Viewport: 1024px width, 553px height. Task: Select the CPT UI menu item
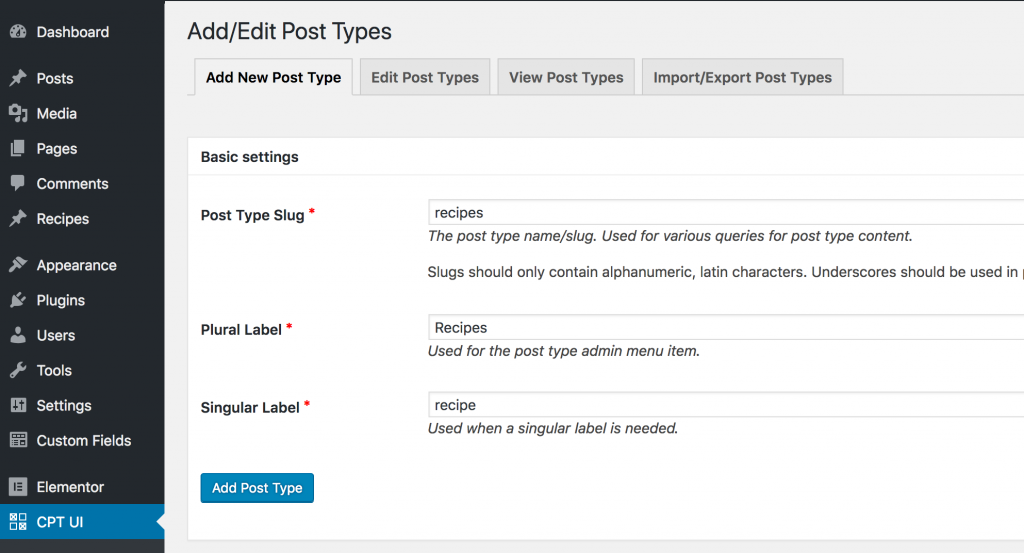click(60, 521)
